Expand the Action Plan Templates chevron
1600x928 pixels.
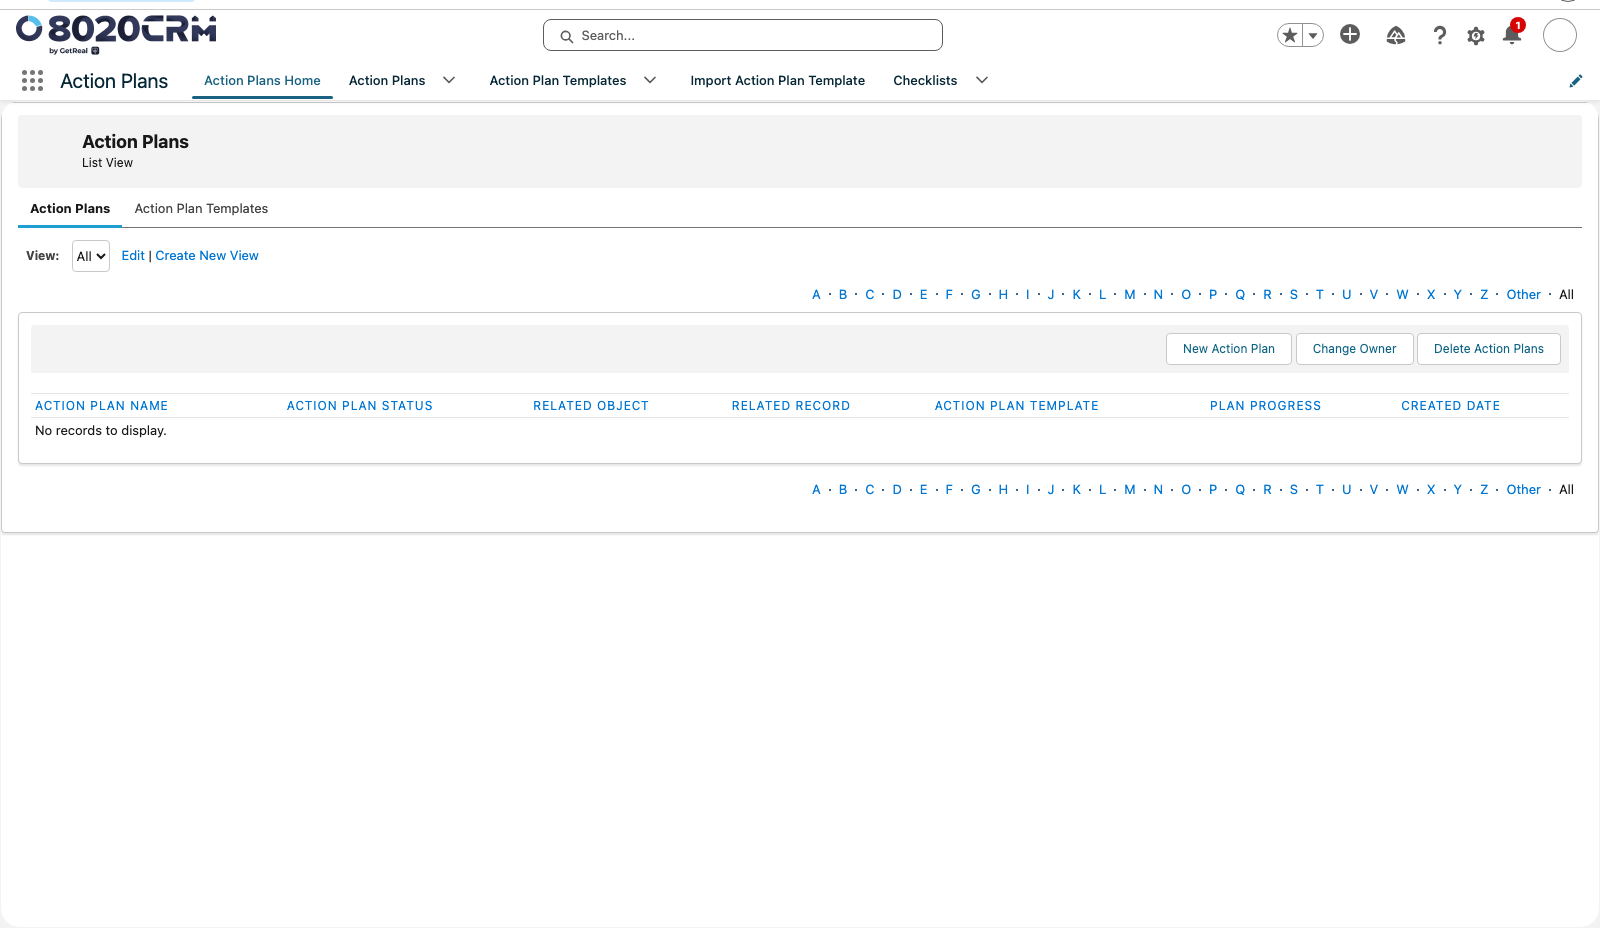coord(650,81)
